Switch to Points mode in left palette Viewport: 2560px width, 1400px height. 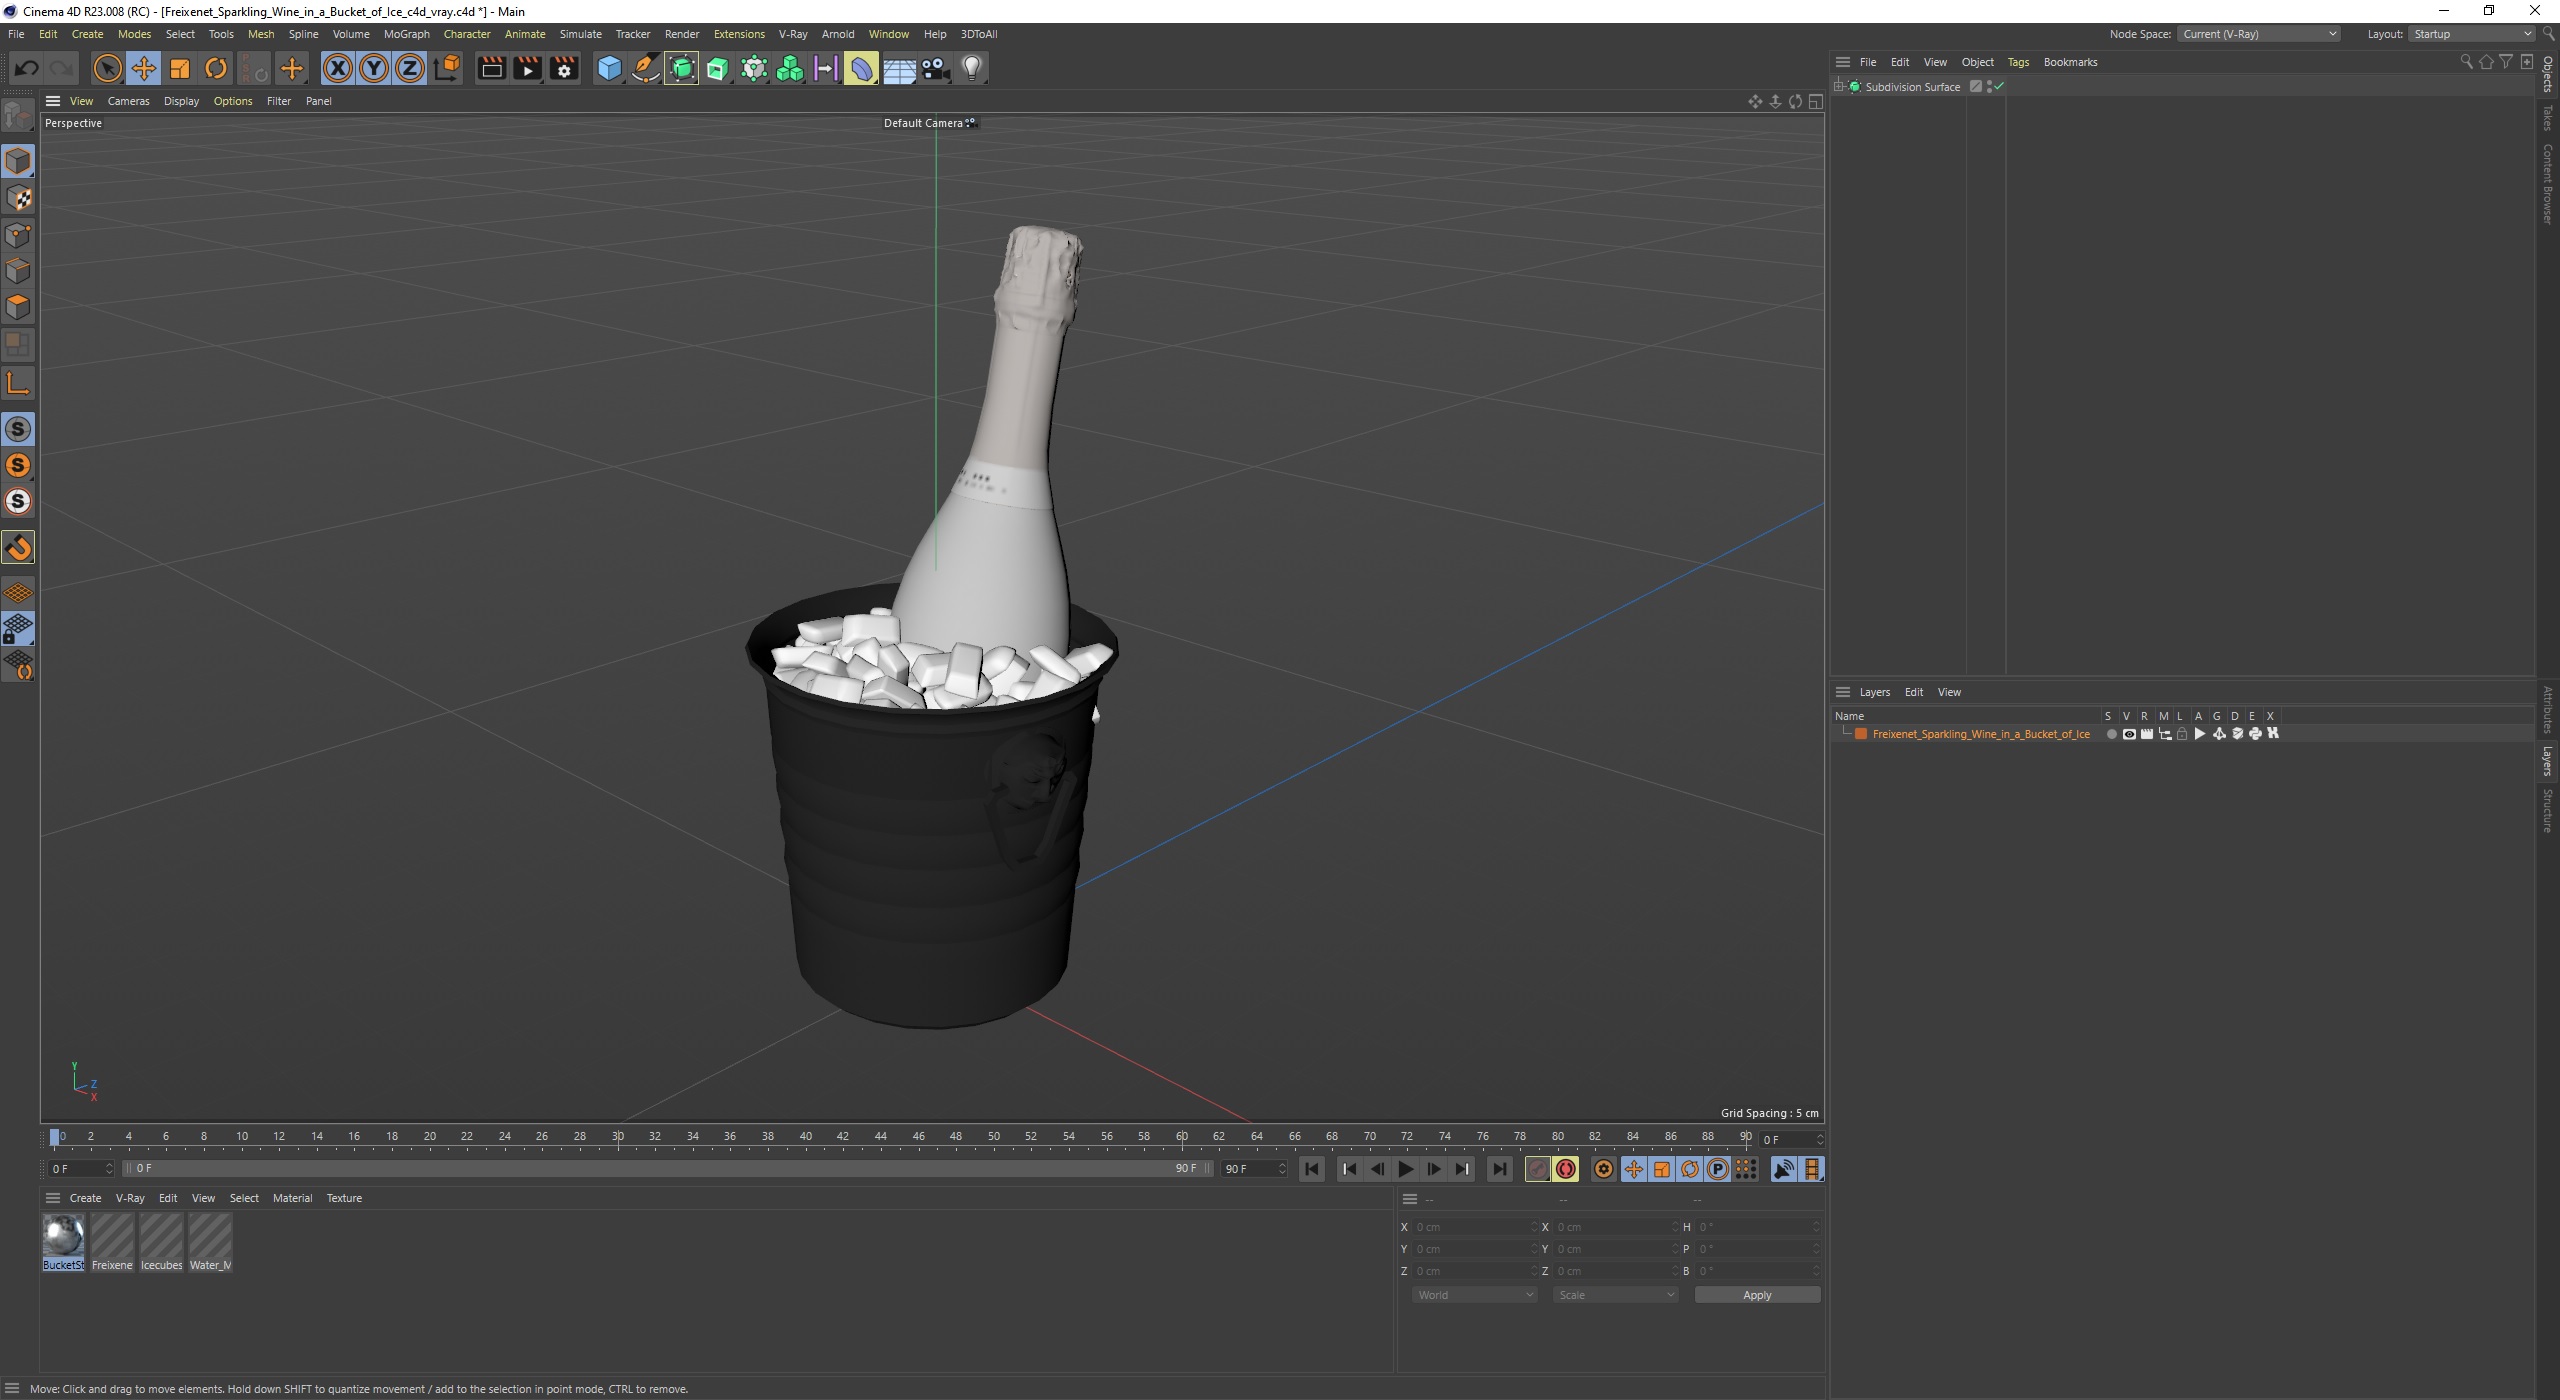18,234
